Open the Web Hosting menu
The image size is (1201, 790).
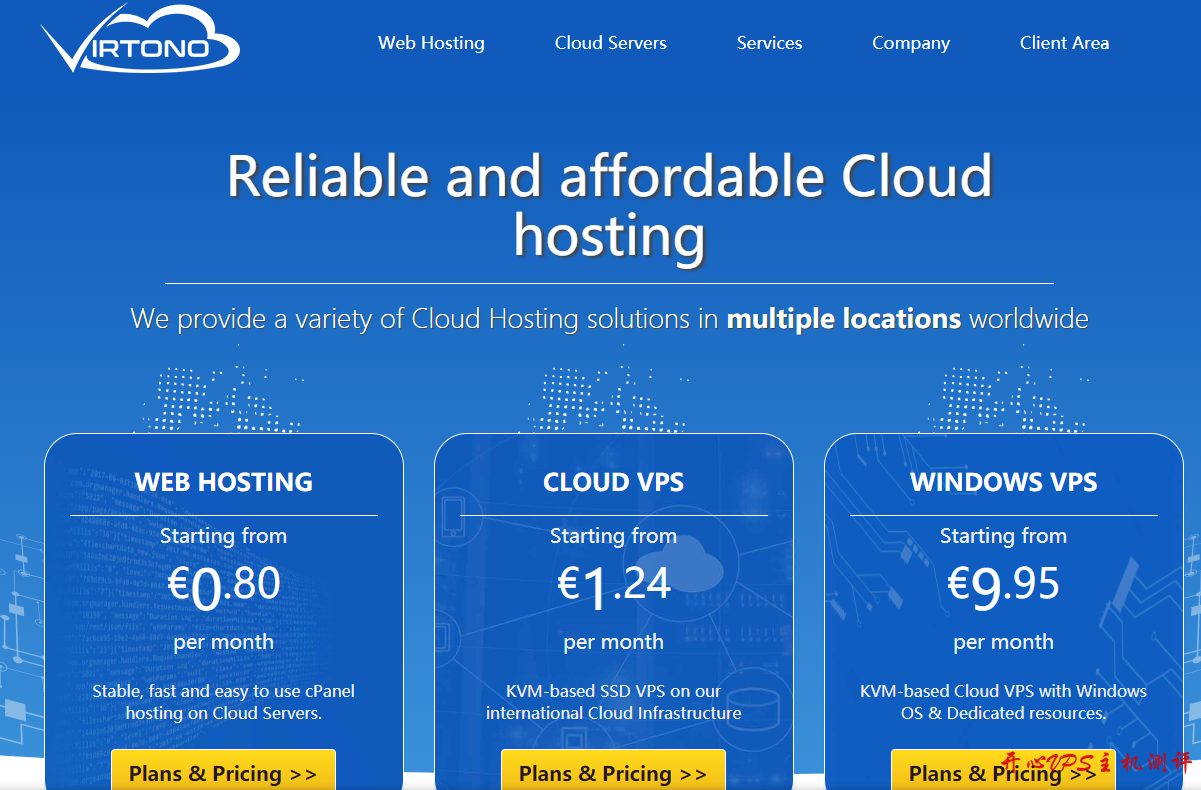pos(431,43)
